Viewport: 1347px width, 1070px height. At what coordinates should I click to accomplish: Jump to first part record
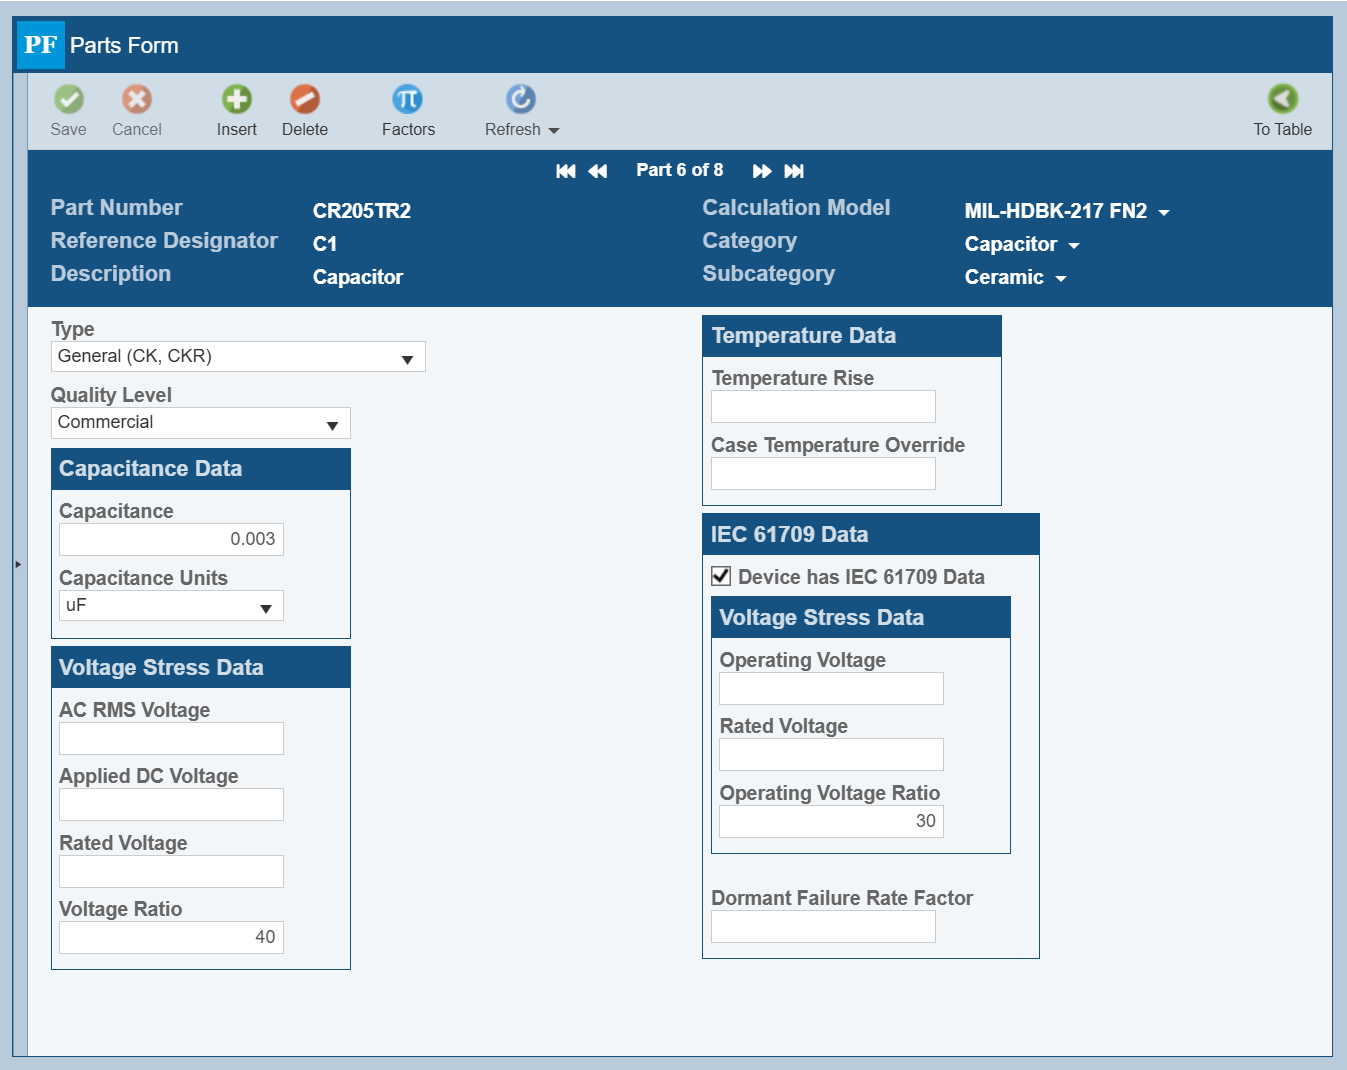point(565,171)
